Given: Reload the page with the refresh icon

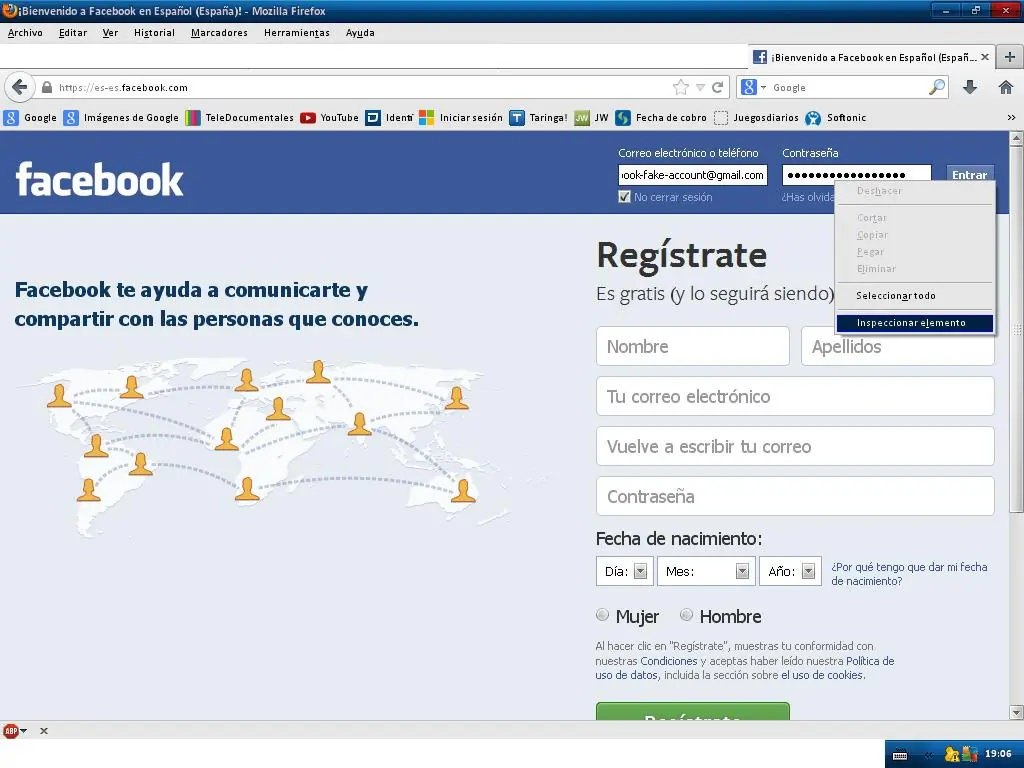Looking at the screenshot, I should pos(718,87).
